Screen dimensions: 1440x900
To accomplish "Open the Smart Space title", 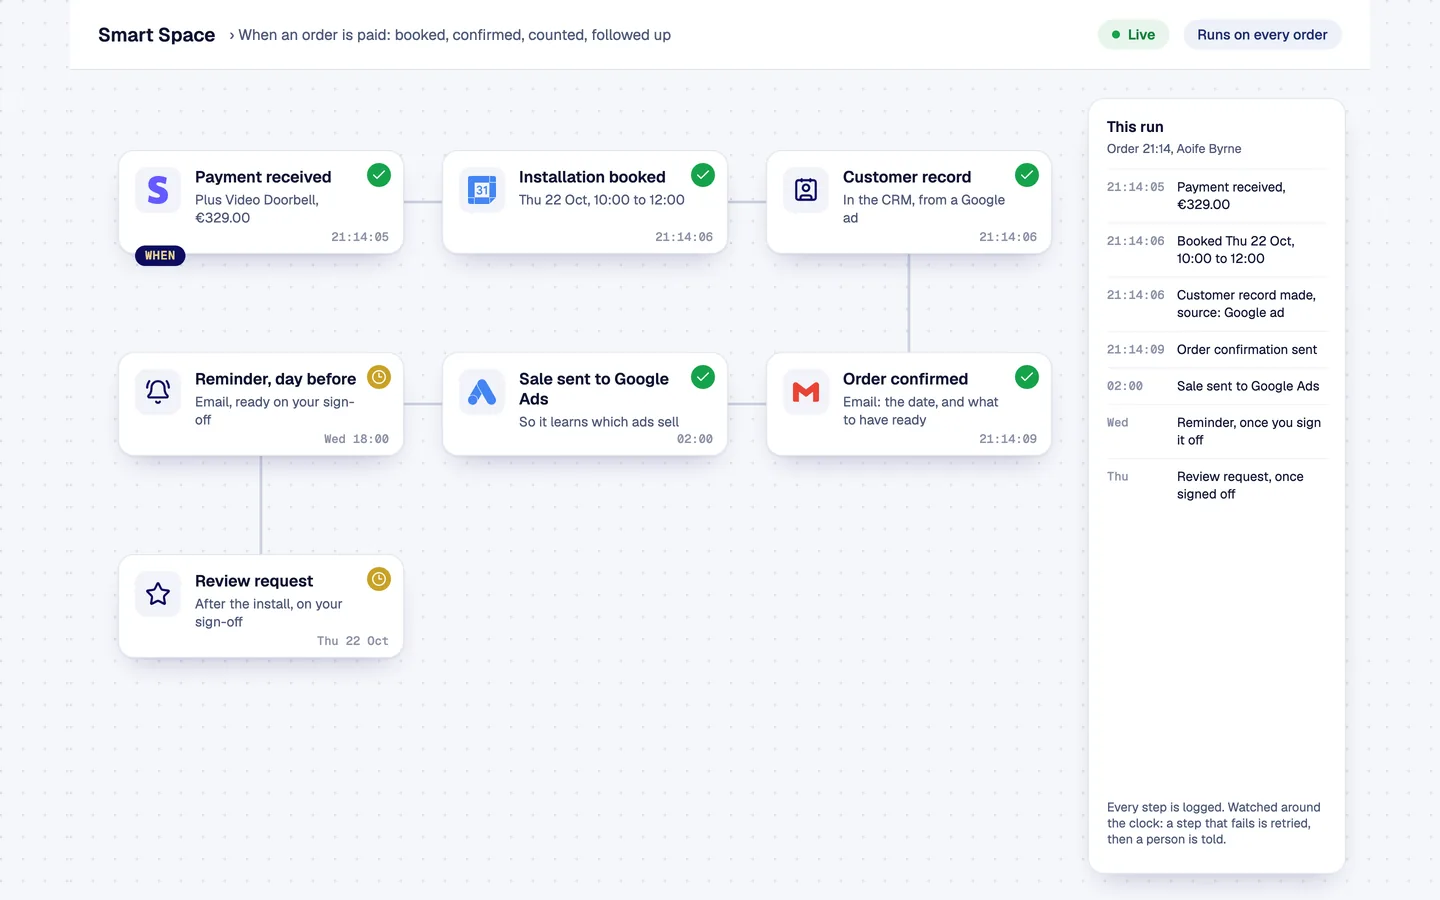I will tap(157, 35).
